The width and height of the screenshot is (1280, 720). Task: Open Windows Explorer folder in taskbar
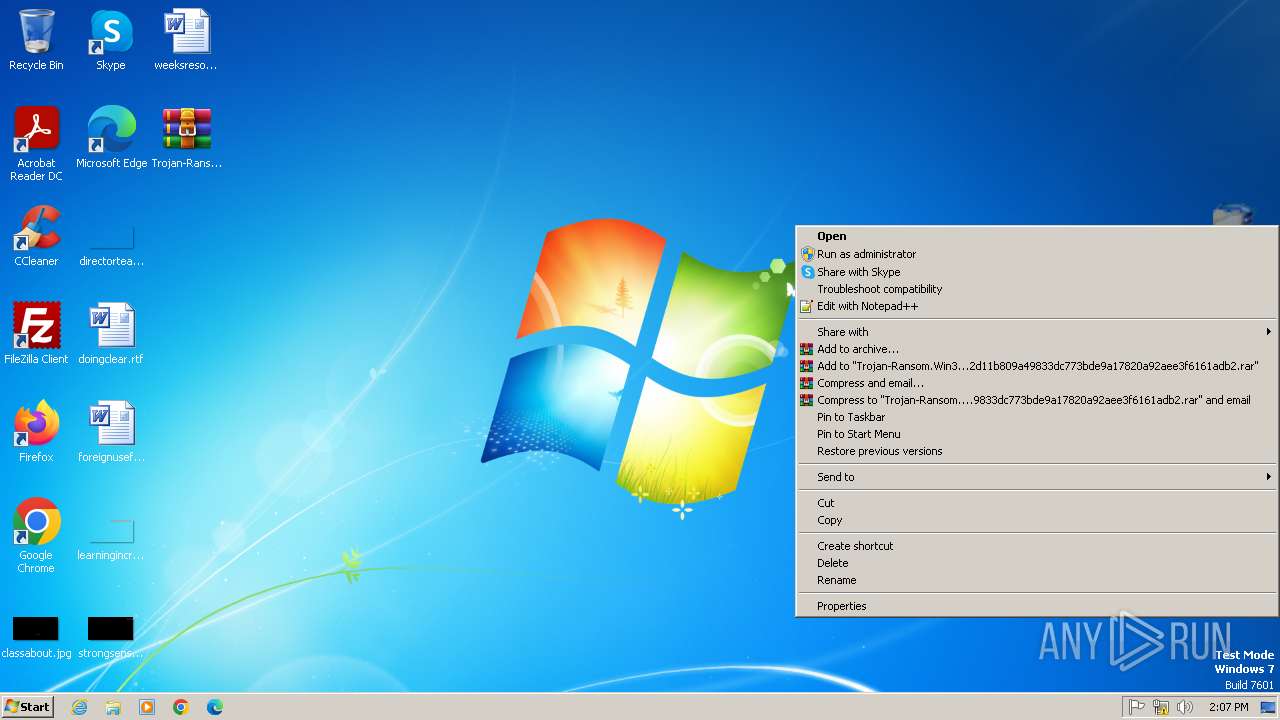tap(113, 707)
